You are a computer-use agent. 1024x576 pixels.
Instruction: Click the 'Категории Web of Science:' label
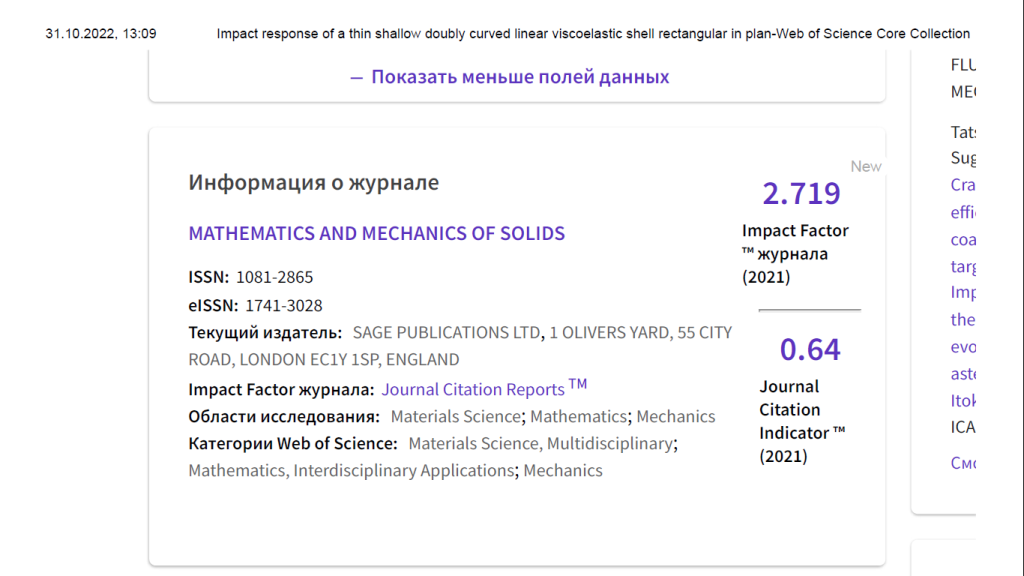coord(293,443)
